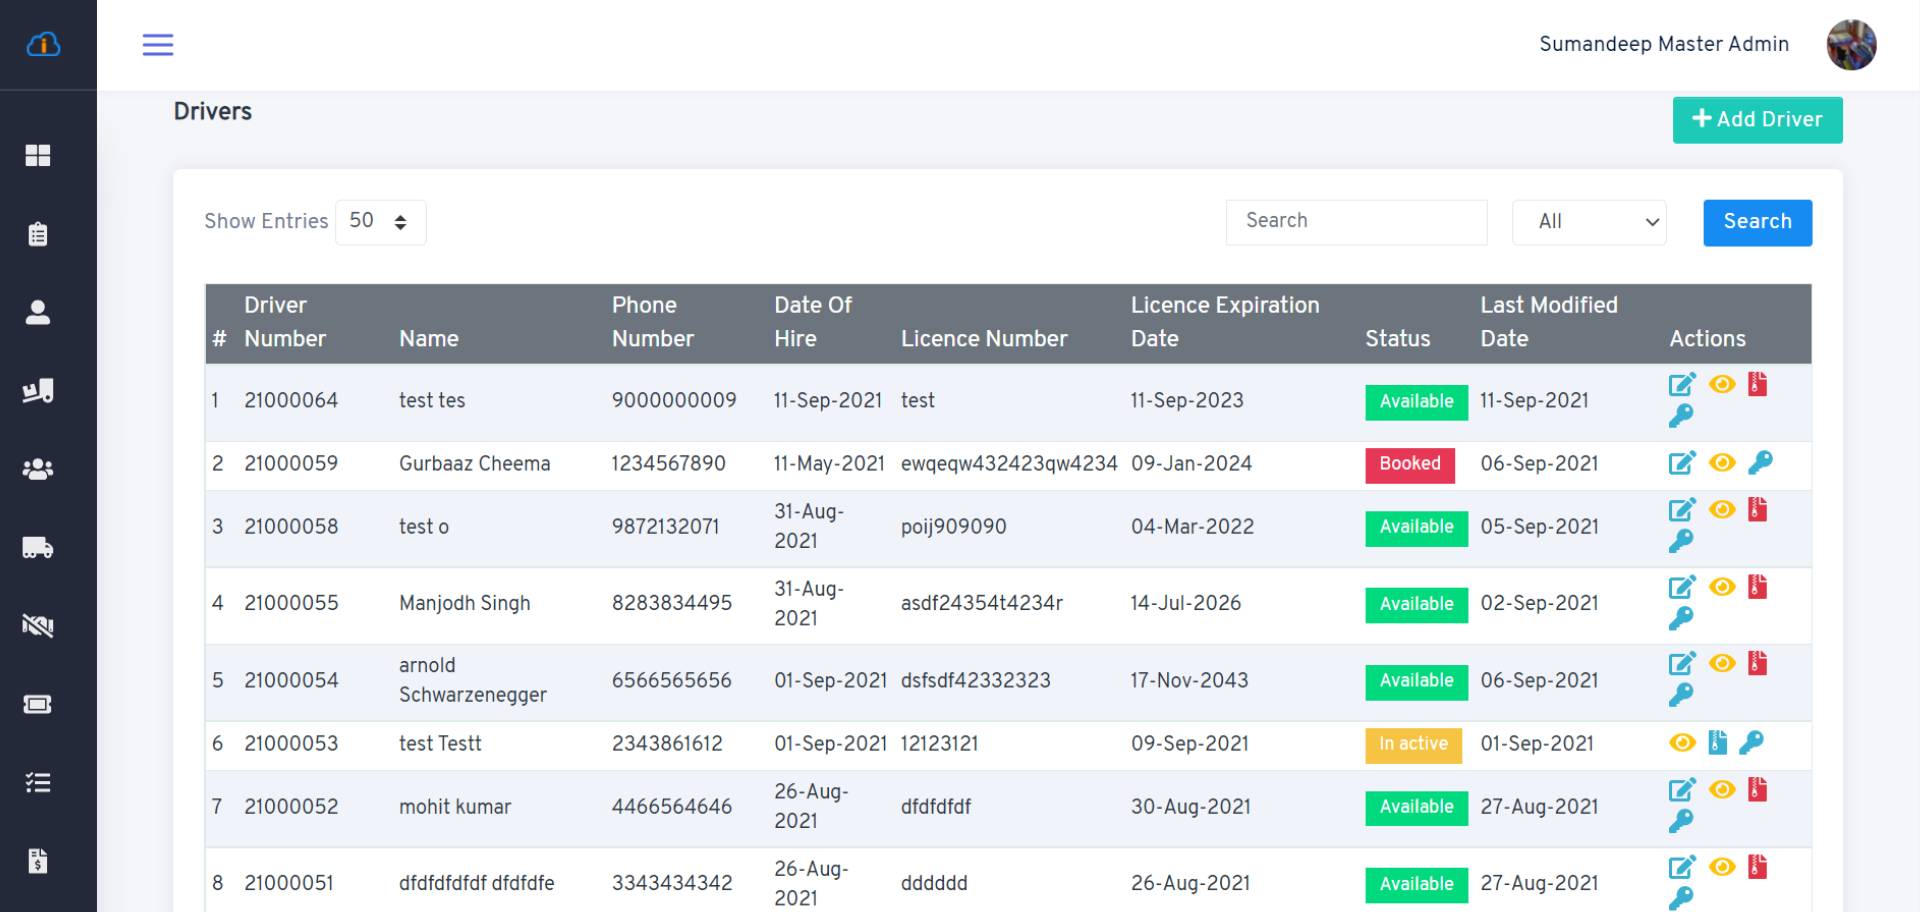
Task: Open the All status filter dropdown
Action: coord(1589,222)
